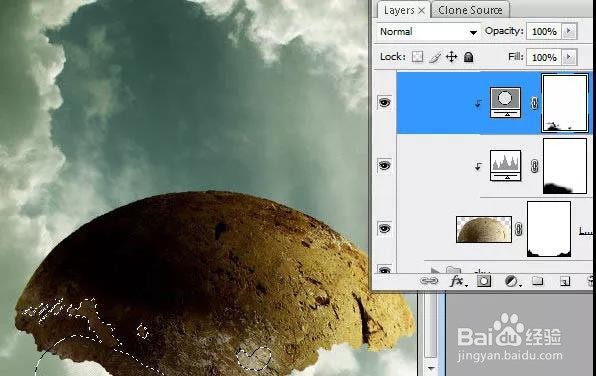This screenshot has height=376, width=596.
Task: Click the Link Layers button
Action: pos(429,281)
